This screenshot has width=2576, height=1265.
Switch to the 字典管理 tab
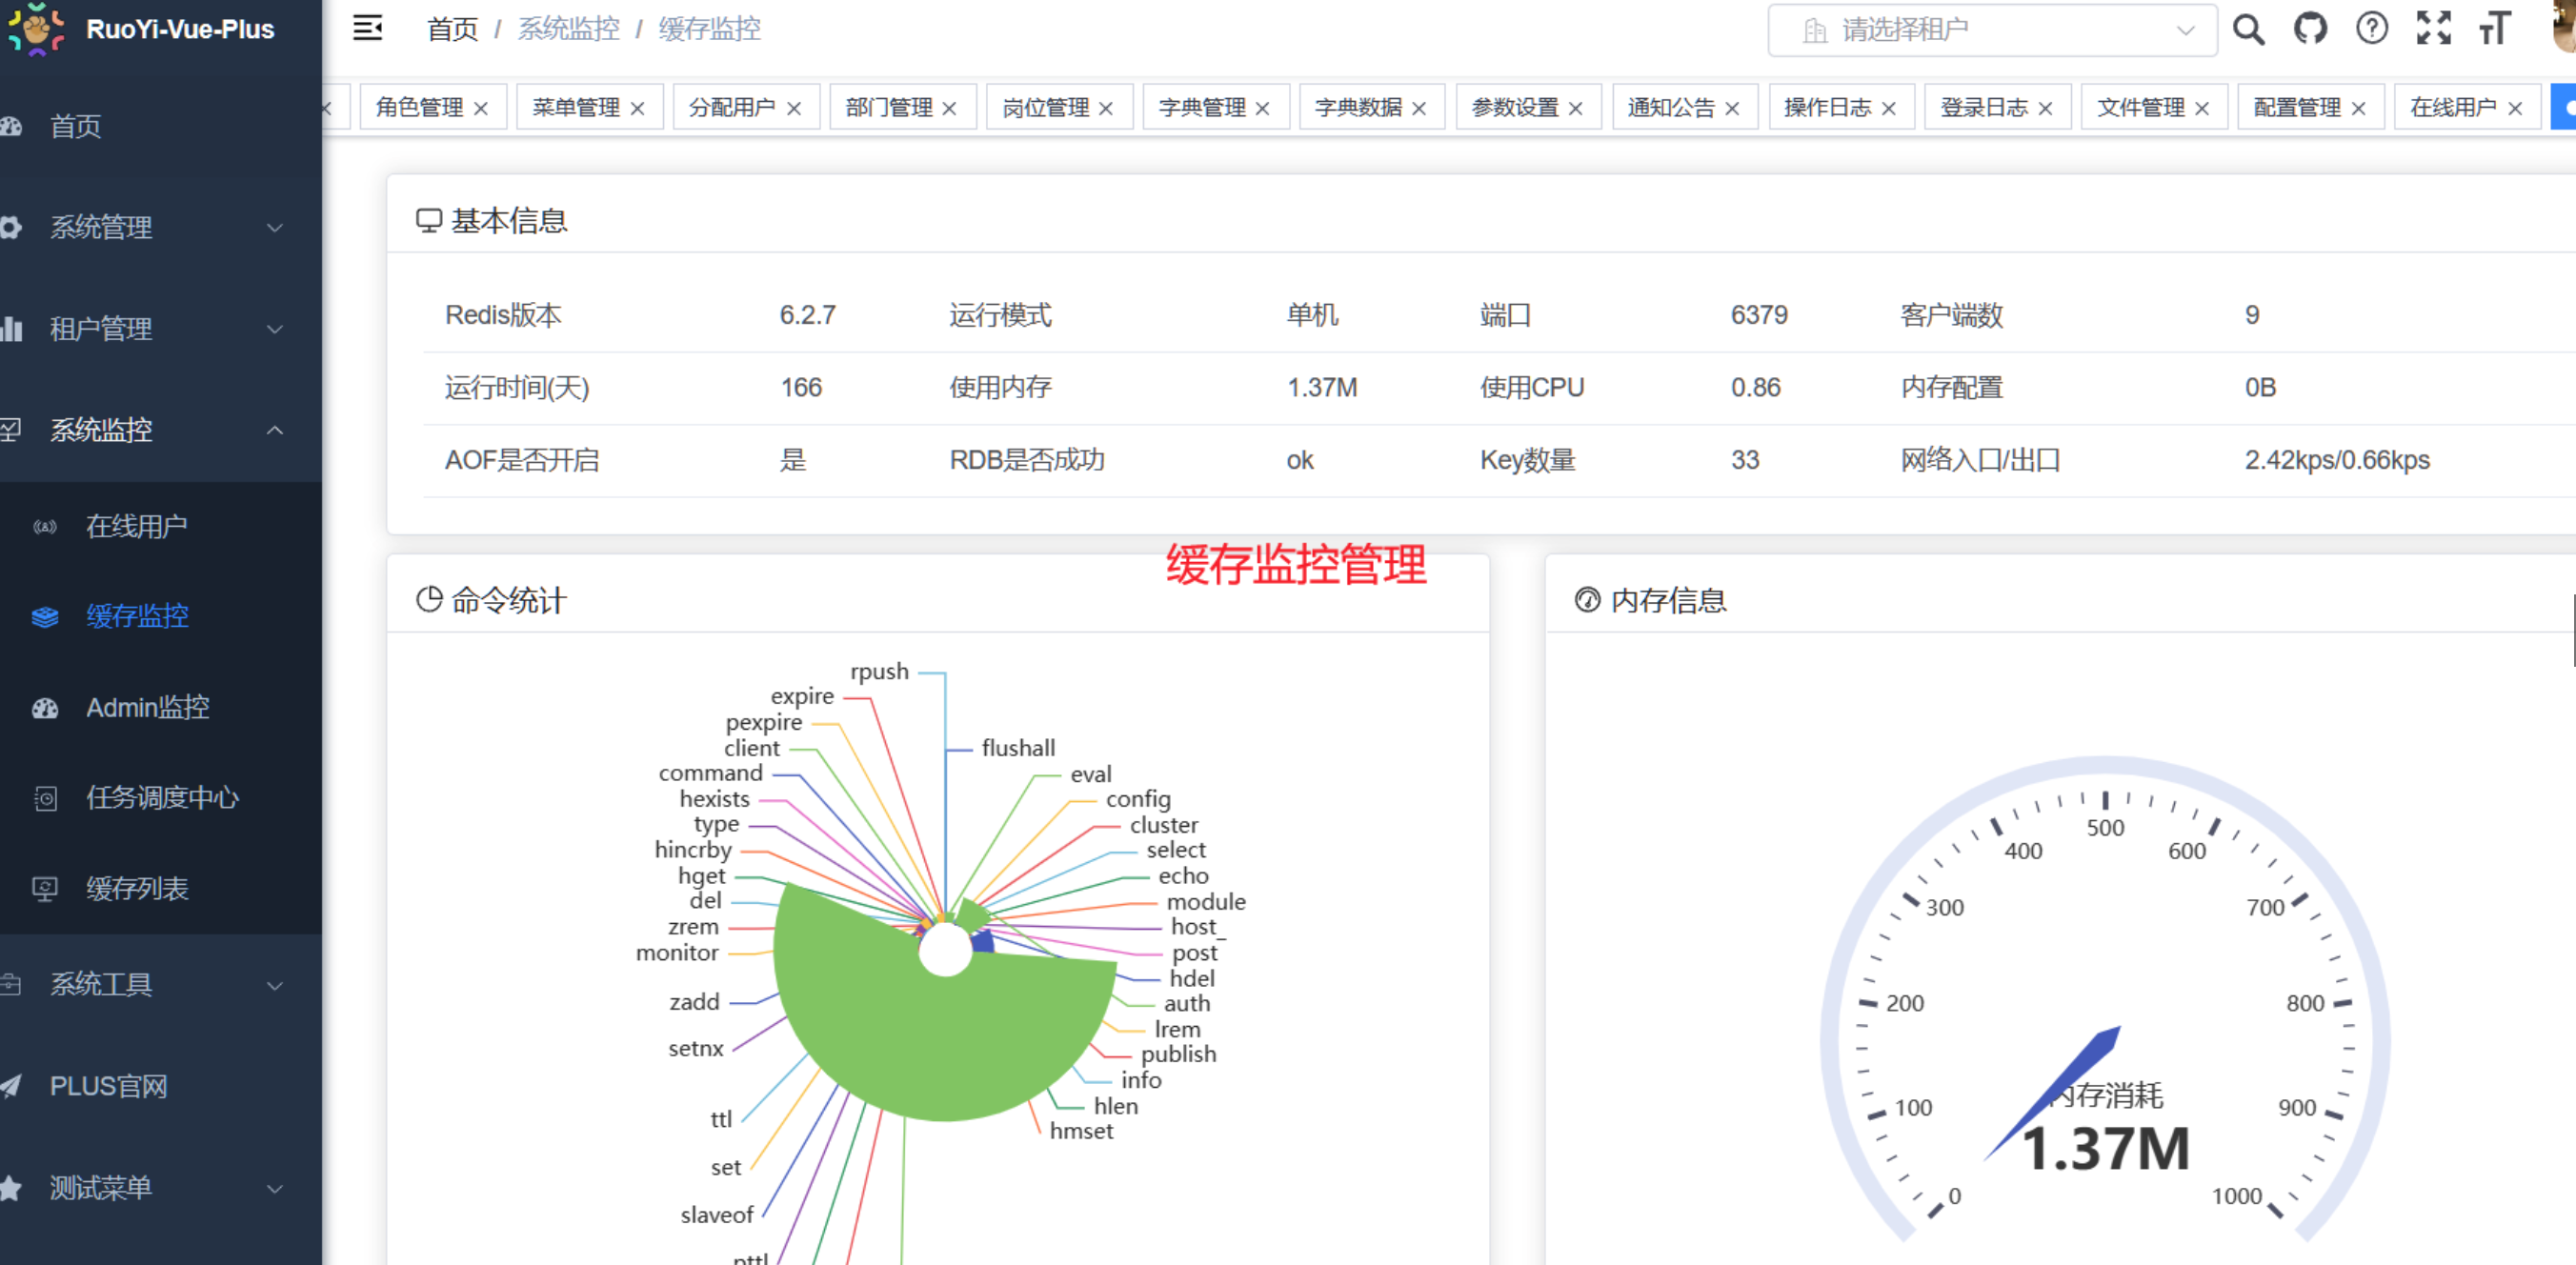[x=1202, y=107]
